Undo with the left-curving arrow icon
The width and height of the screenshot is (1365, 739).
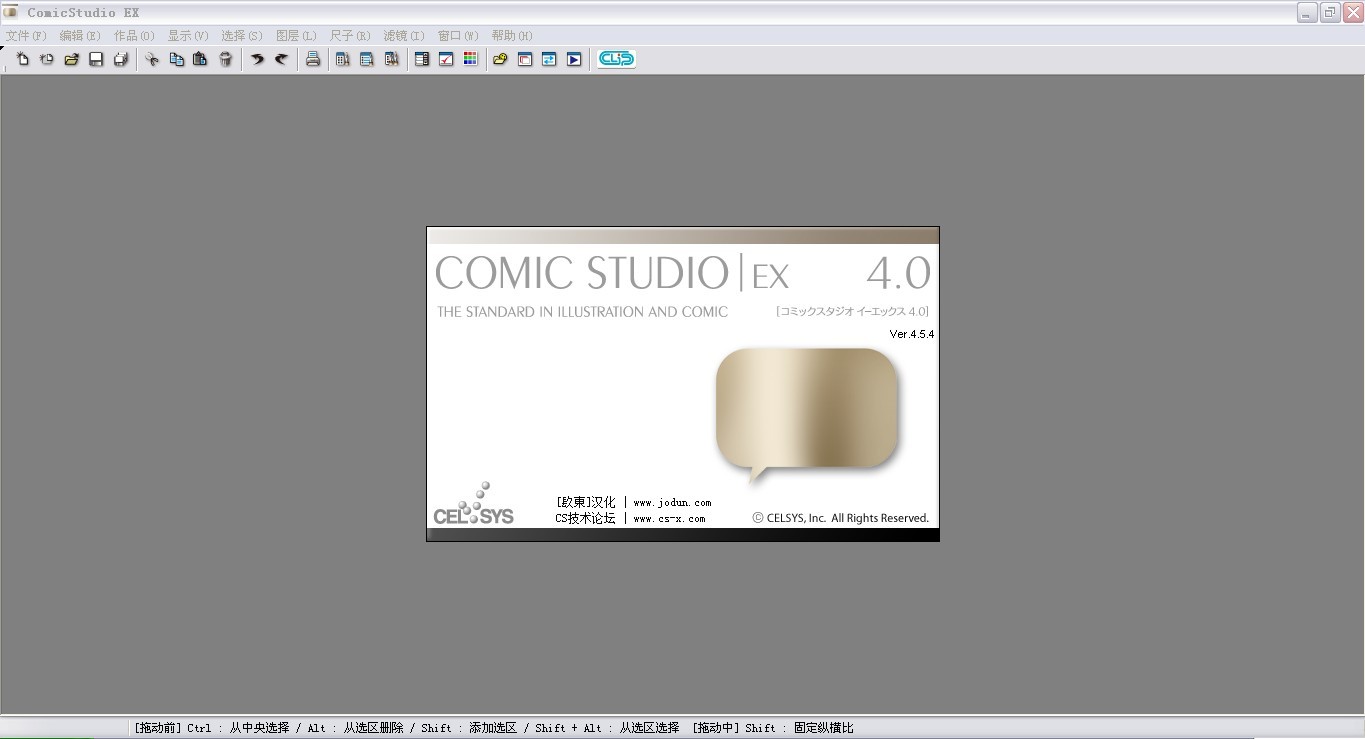[257, 59]
